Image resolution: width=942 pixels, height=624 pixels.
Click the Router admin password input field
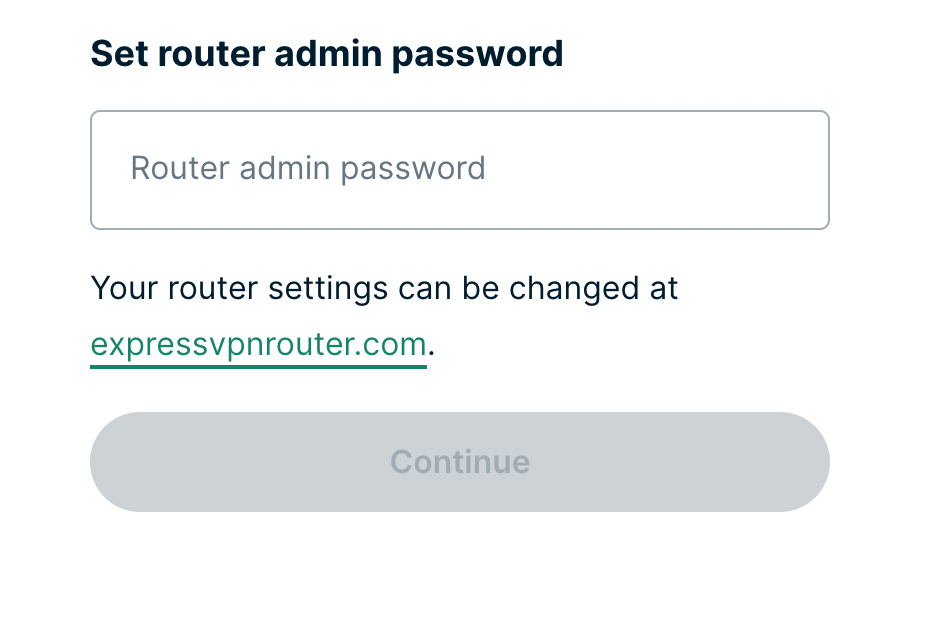coord(460,169)
